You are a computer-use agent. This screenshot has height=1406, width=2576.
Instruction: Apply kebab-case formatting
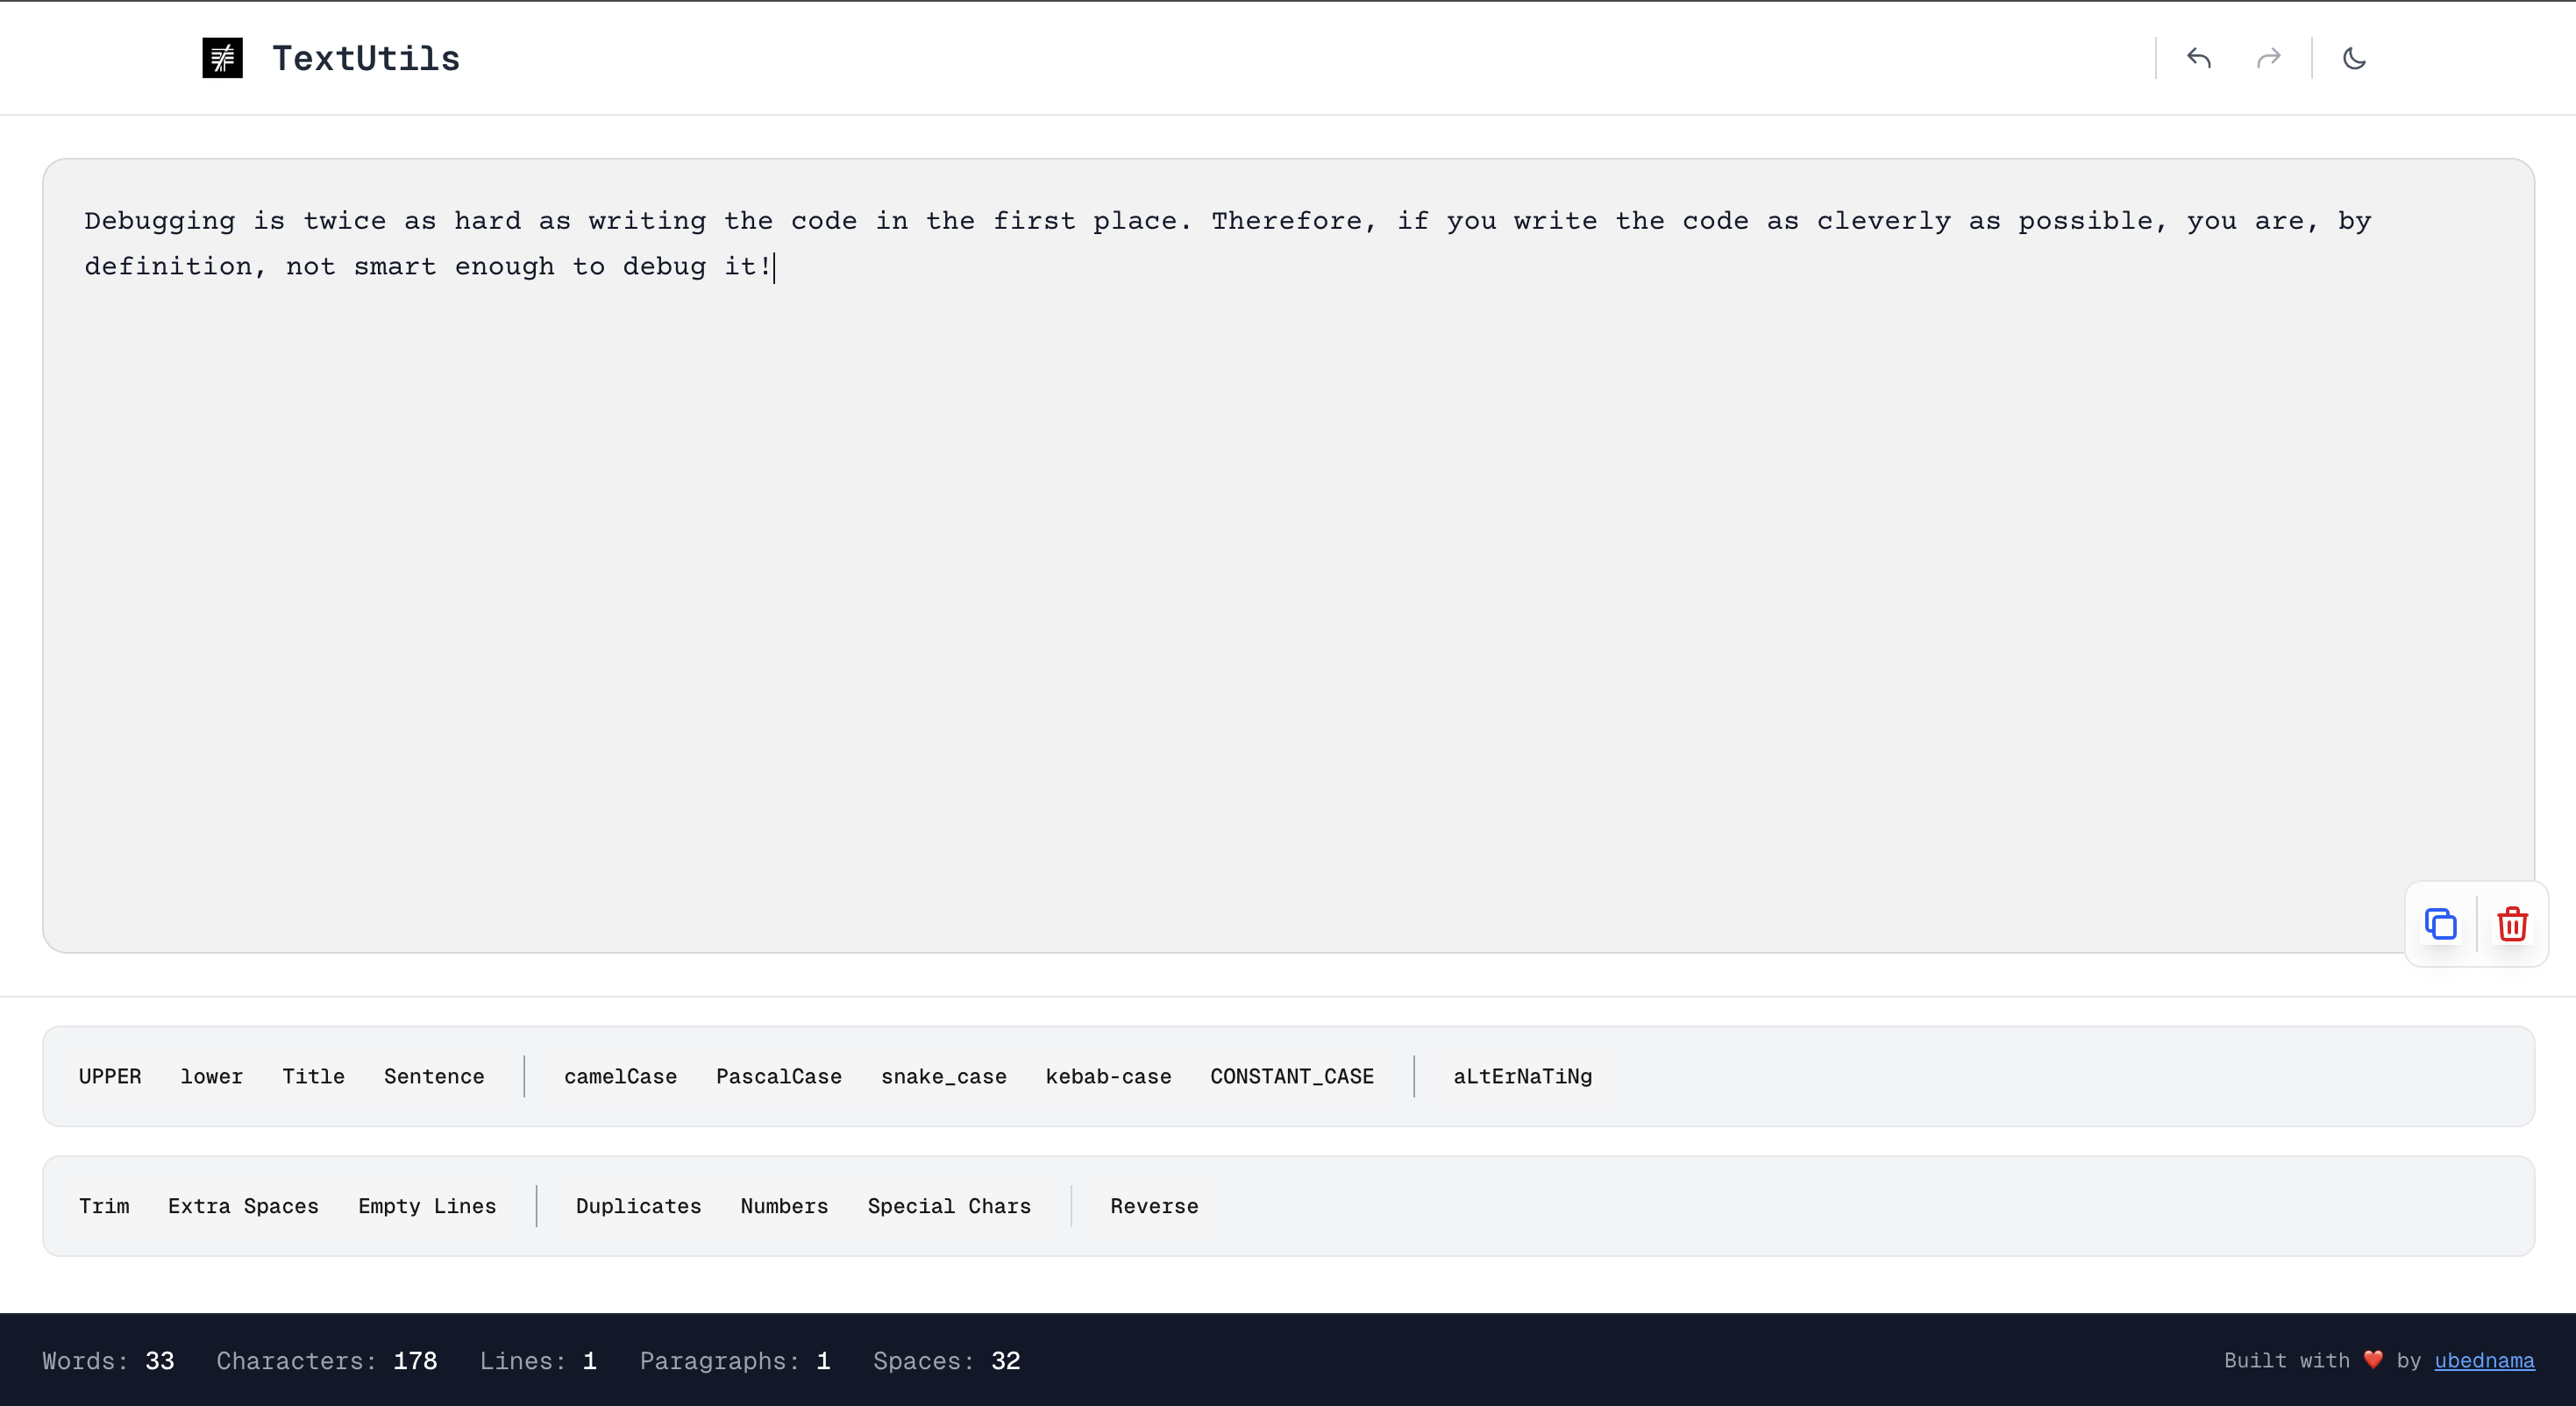pos(1108,1076)
